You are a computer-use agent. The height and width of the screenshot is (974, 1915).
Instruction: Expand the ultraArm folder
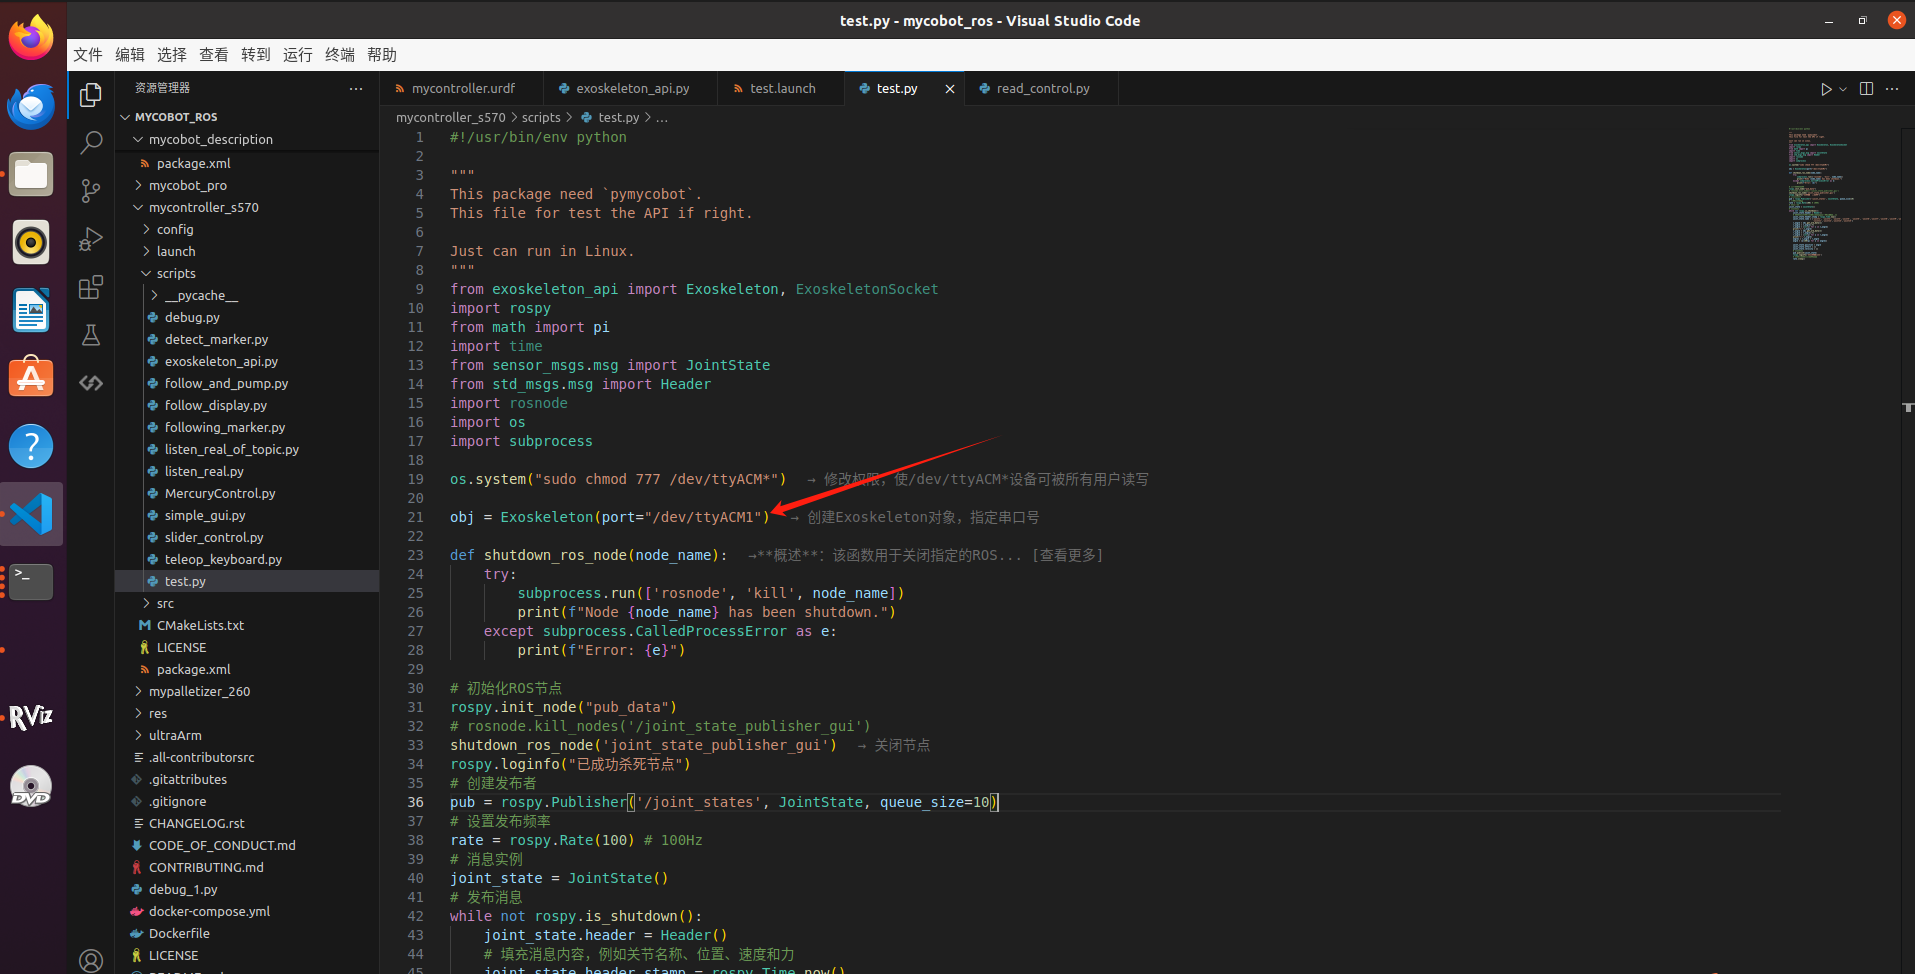pyautogui.click(x=247, y=735)
